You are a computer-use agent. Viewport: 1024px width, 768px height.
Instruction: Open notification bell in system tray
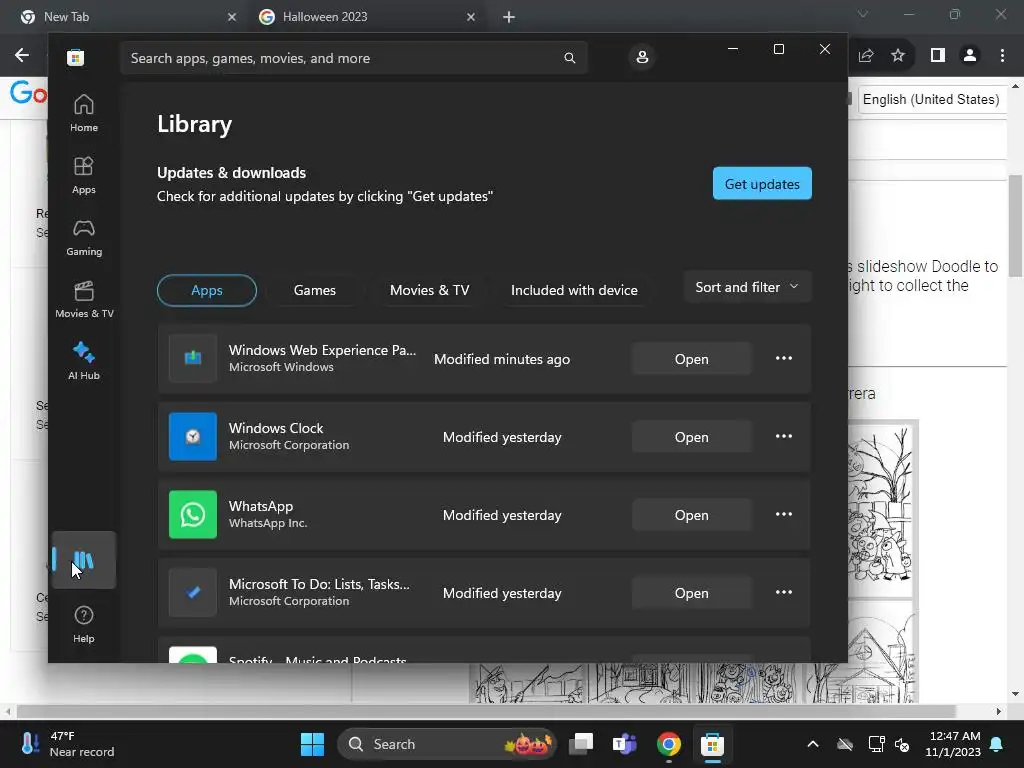click(997, 744)
